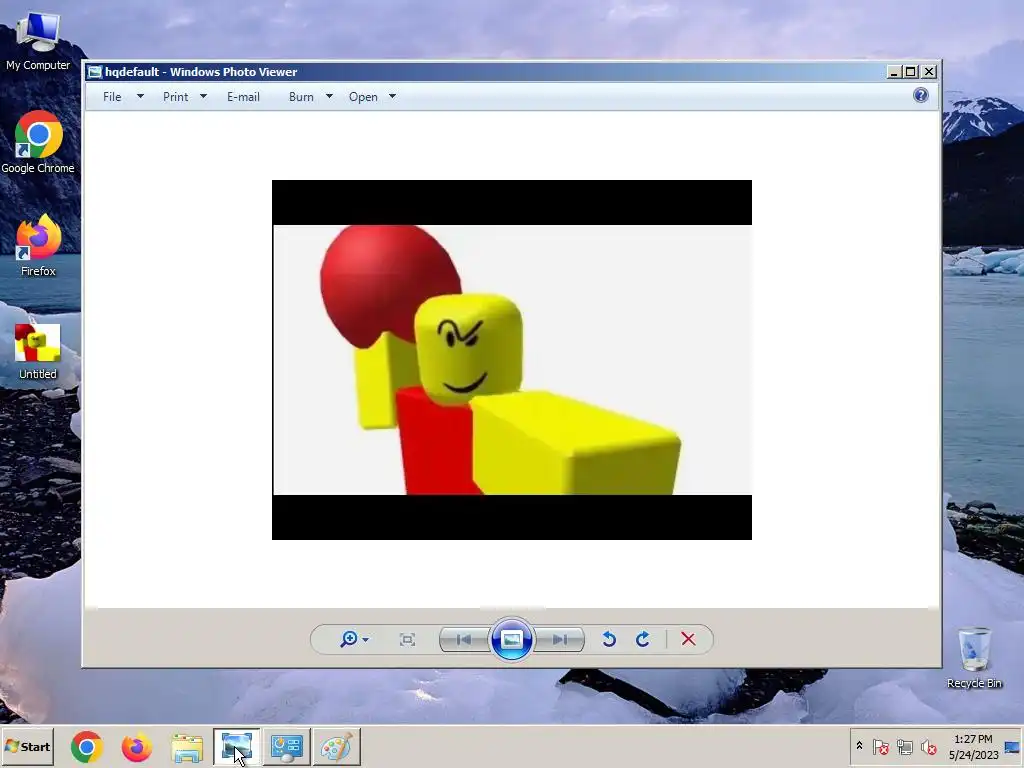The width and height of the screenshot is (1024, 768).
Task: Maximize the Windows Photo Viewer window
Action: point(911,72)
